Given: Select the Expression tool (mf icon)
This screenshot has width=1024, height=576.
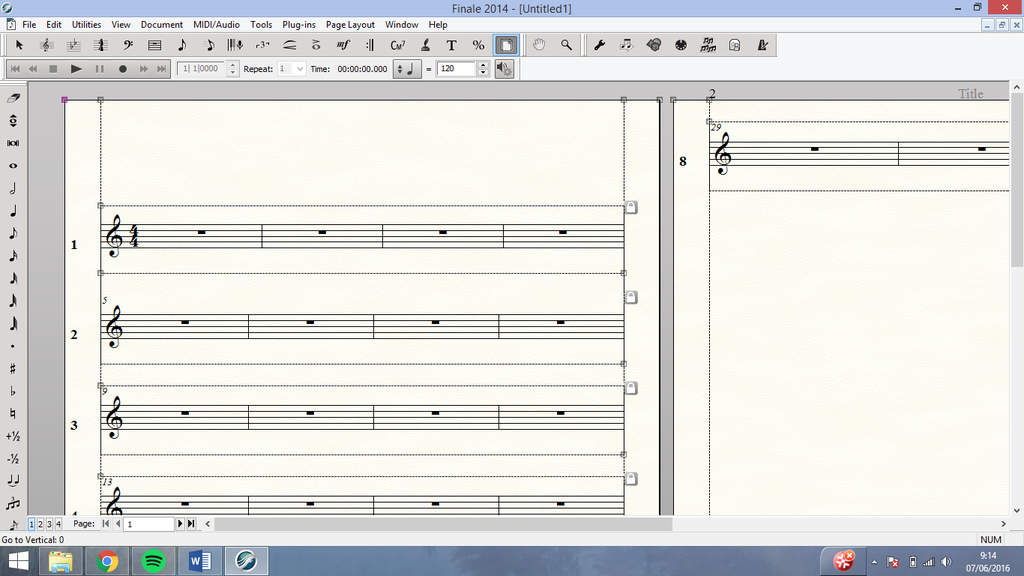Looking at the screenshot, I should [343, 45].
